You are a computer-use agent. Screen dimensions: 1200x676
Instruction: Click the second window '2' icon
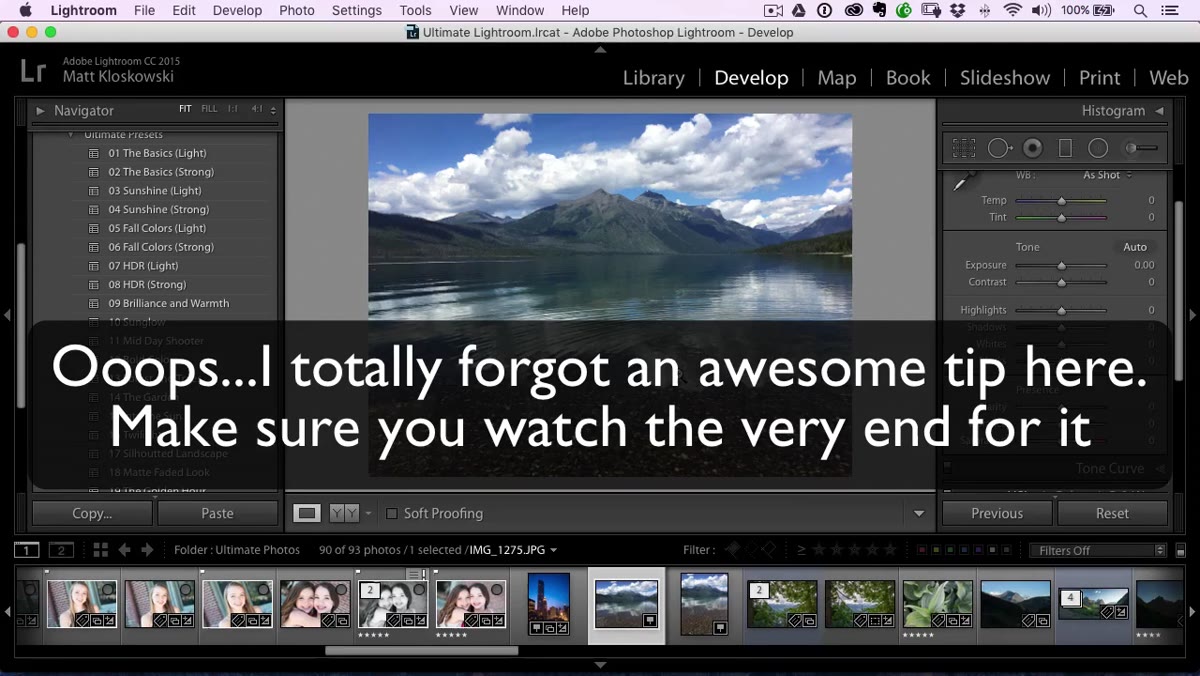[x=61, y=550]
